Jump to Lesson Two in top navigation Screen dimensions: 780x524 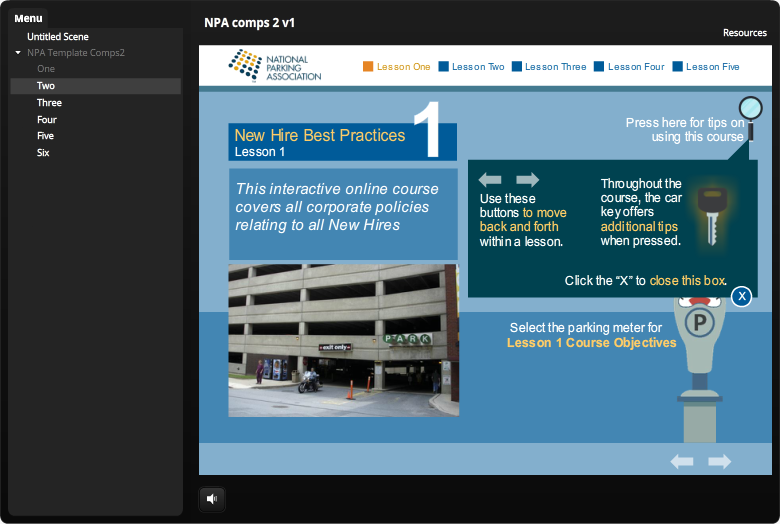pos(471,67)
